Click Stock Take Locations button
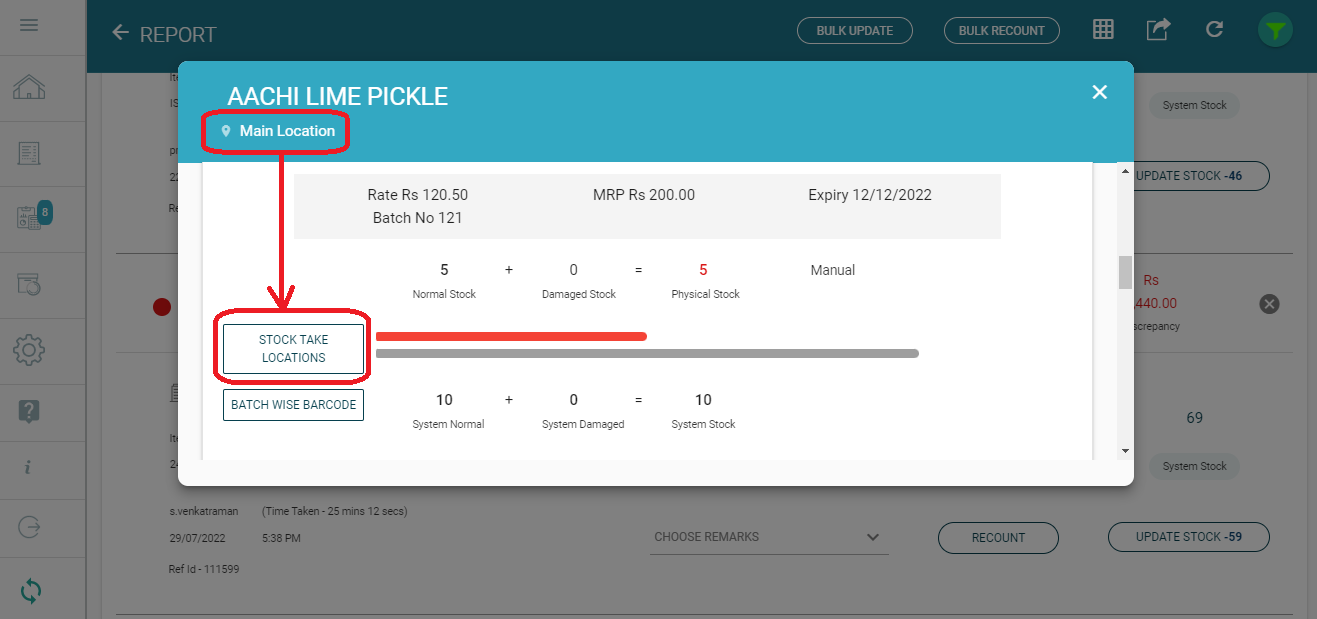Screen dimensions: 1317x619 (293, 349)
